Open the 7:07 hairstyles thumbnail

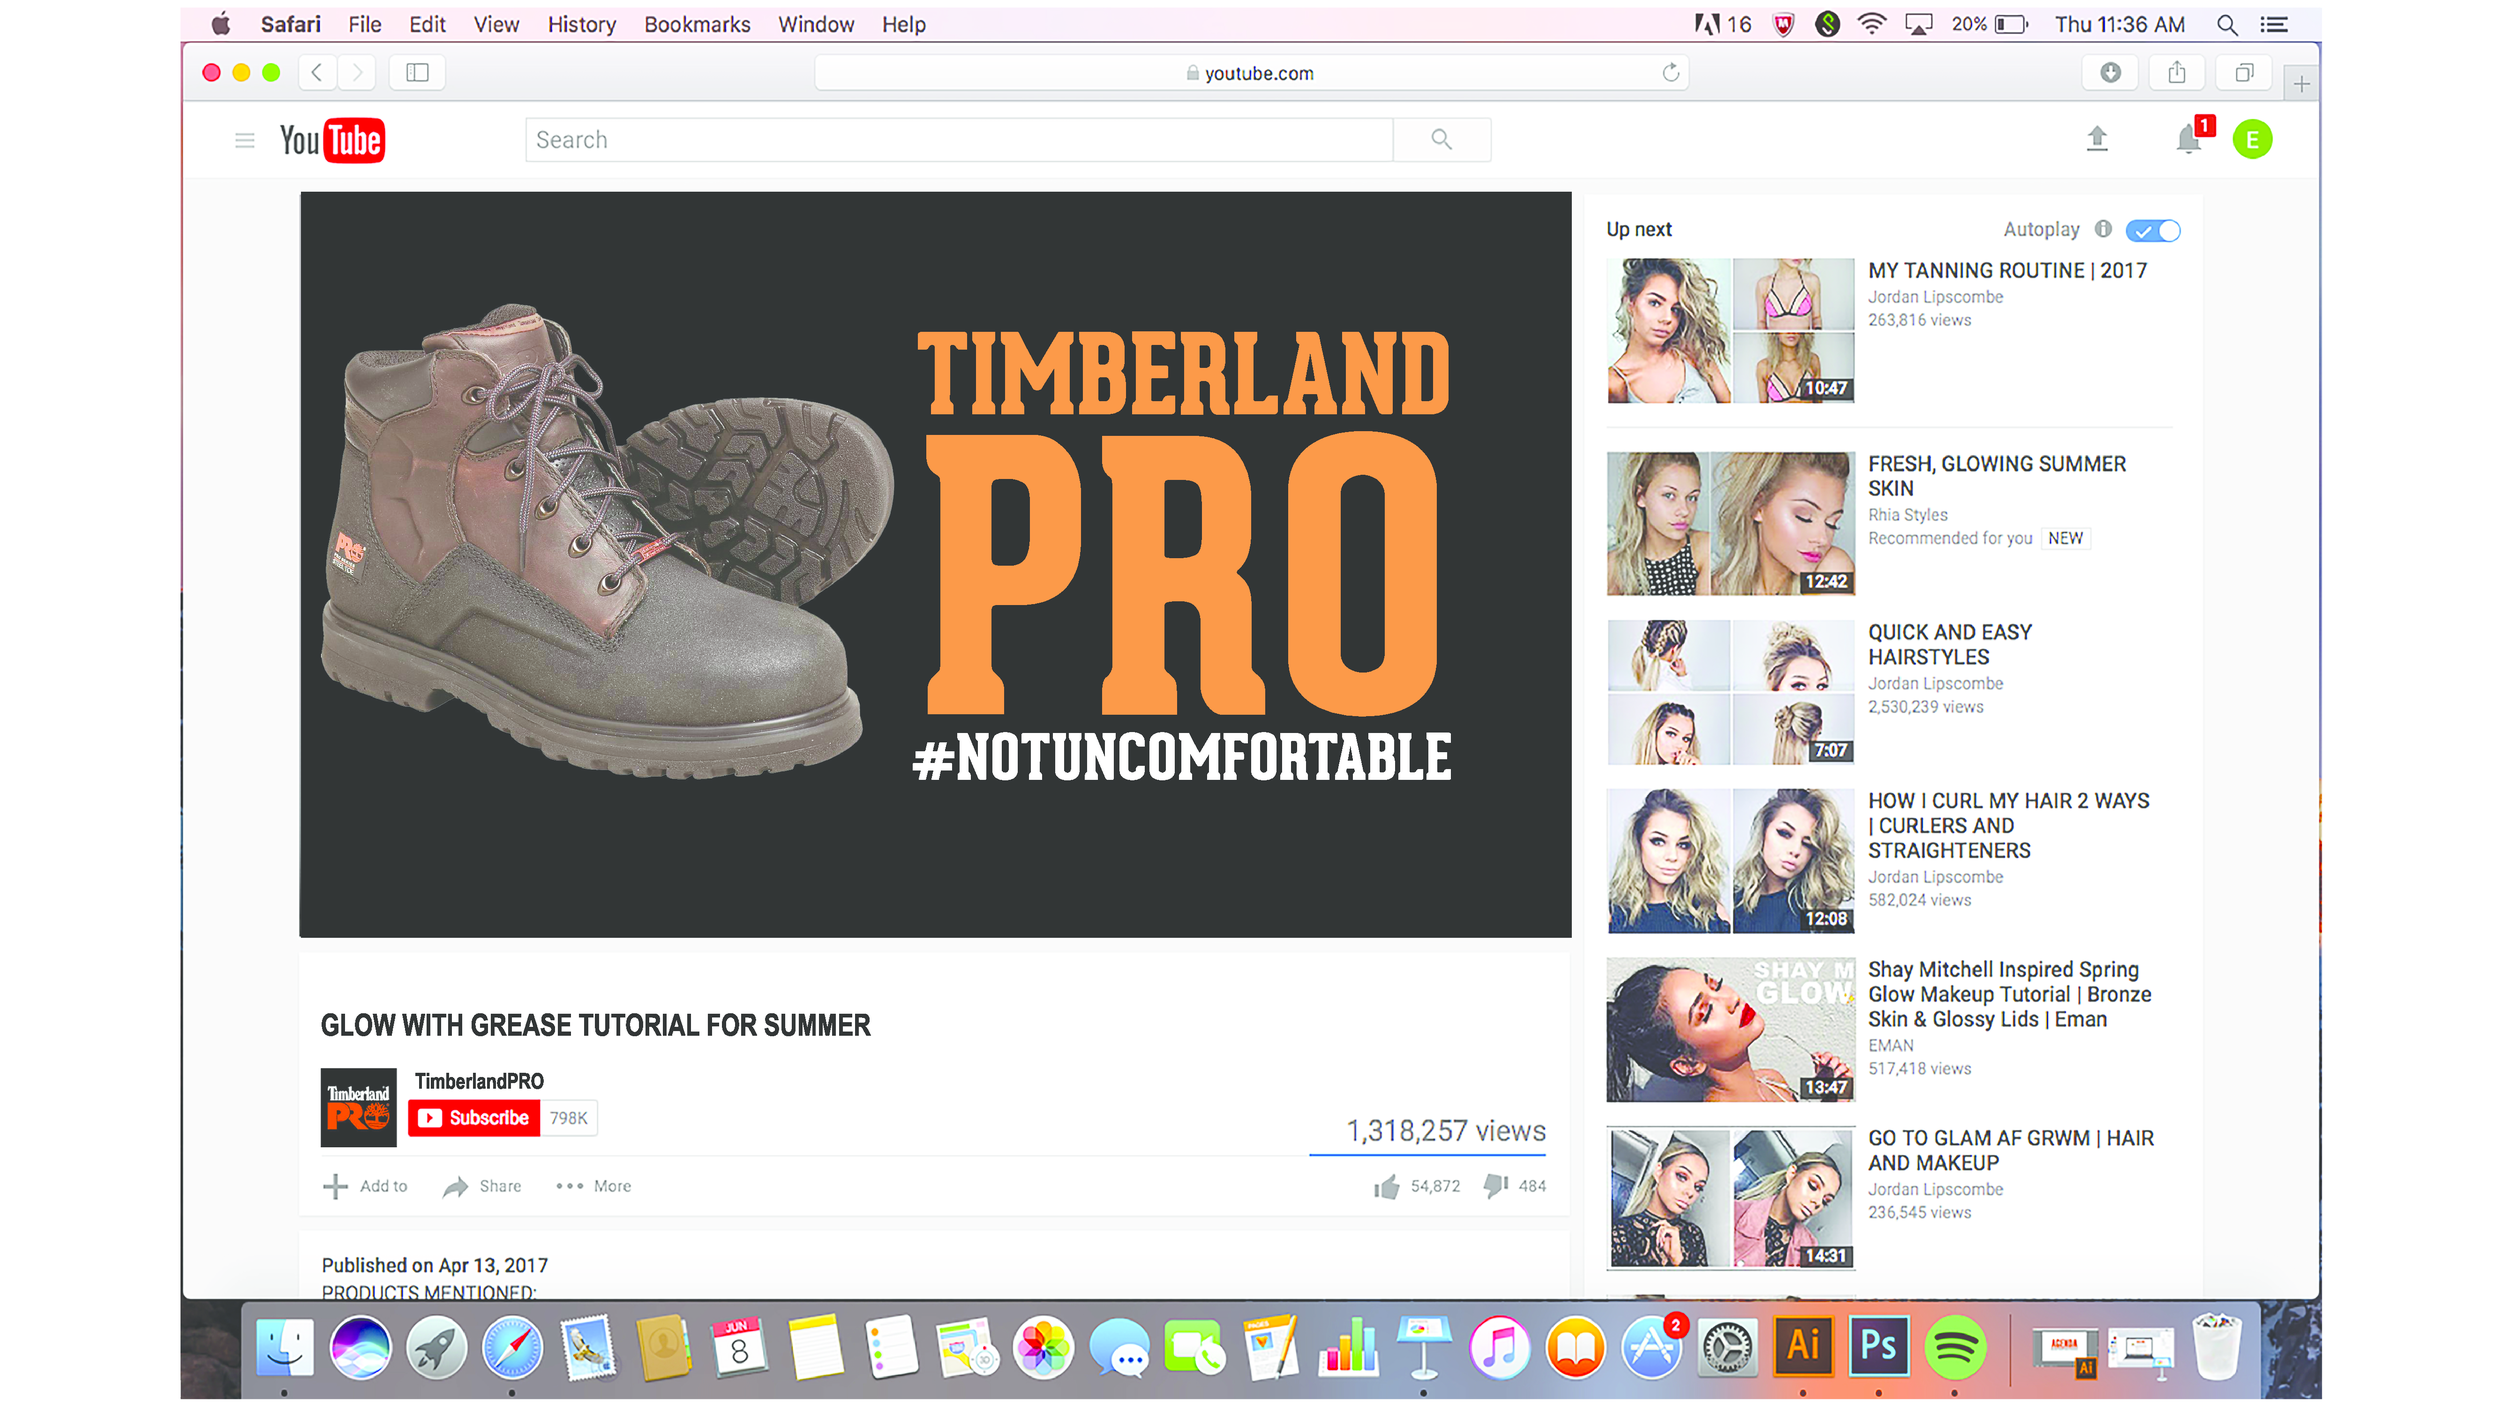[1730, 693]
